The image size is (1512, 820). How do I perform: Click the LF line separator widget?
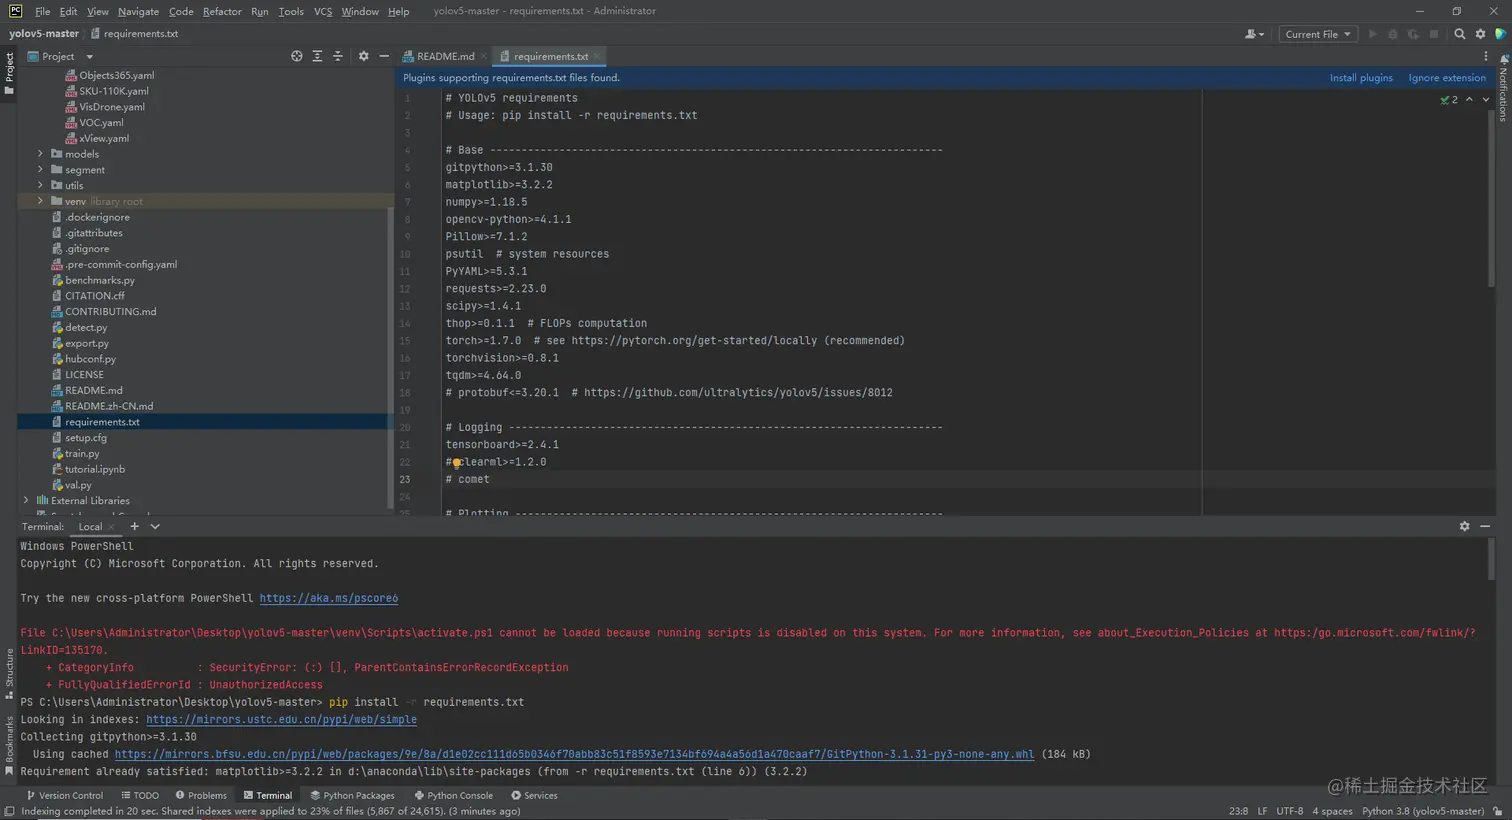(1262, 811)
